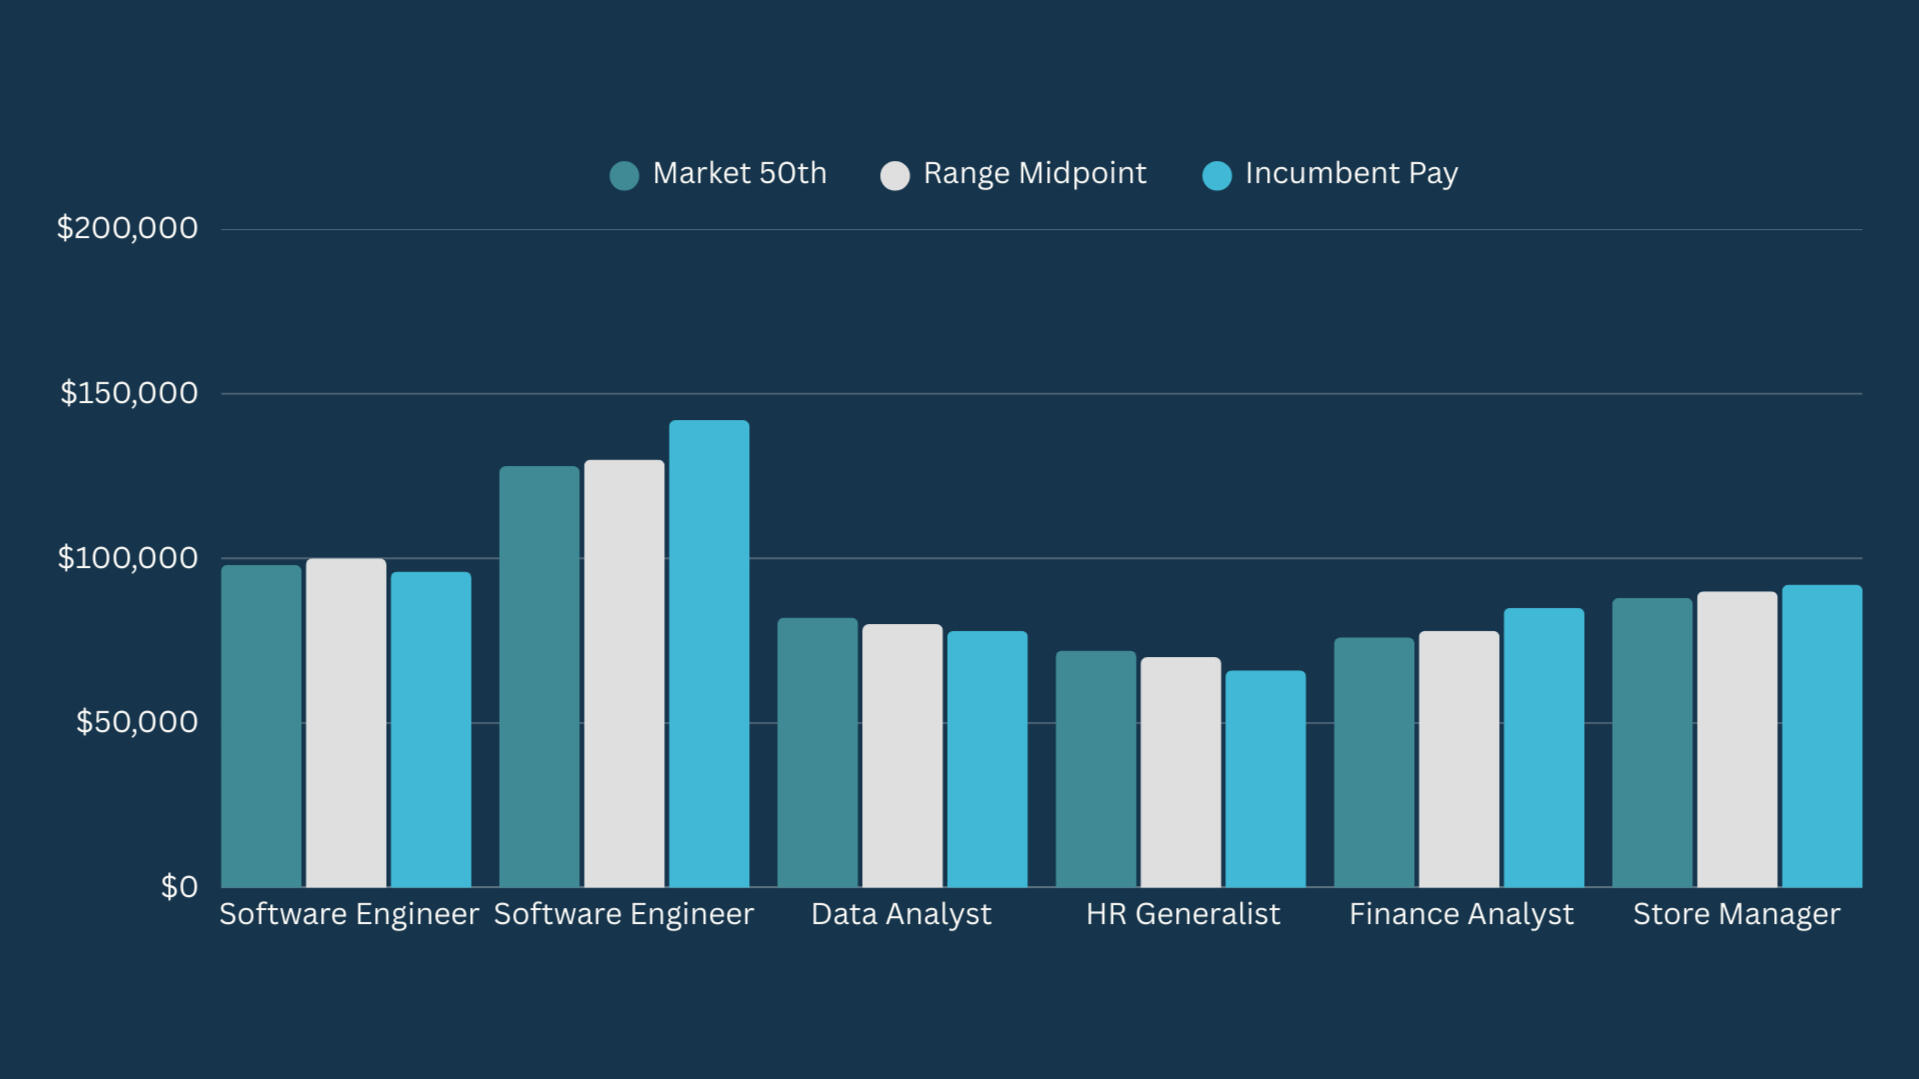Select Finance Analyst's Market 50th bar
The image size is (1919, 1079).
(x=1374, y=762)
